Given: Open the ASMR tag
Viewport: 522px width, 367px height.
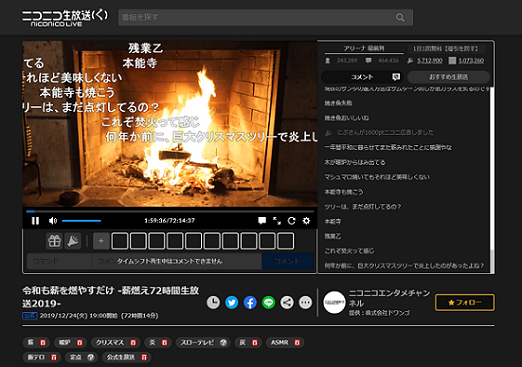Looking at the screenshot, I should [x=279, y=342].
